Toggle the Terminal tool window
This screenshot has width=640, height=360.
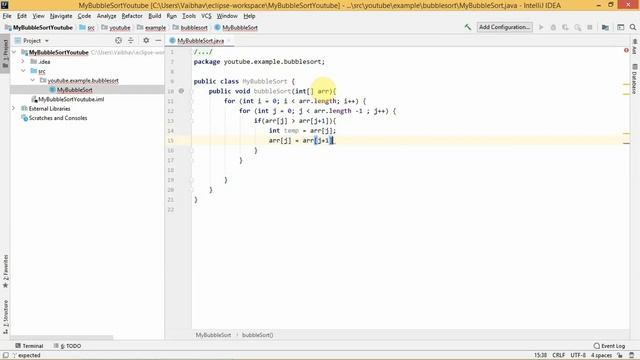tap(29, 346)
